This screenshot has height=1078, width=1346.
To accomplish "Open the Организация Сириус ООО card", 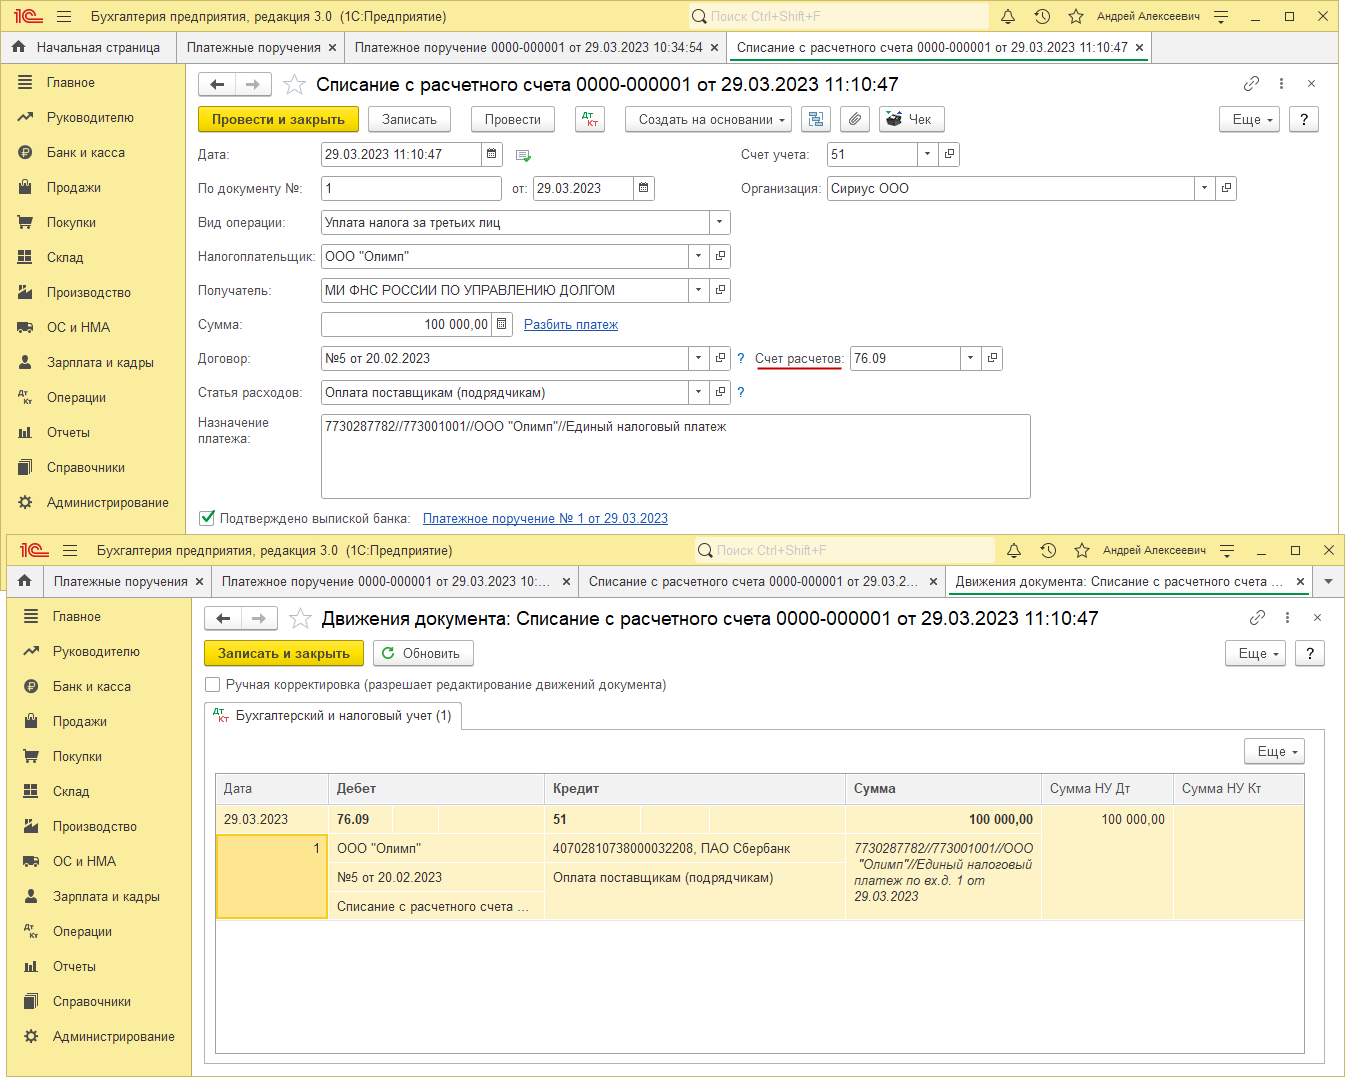I will click(1226, 188).
